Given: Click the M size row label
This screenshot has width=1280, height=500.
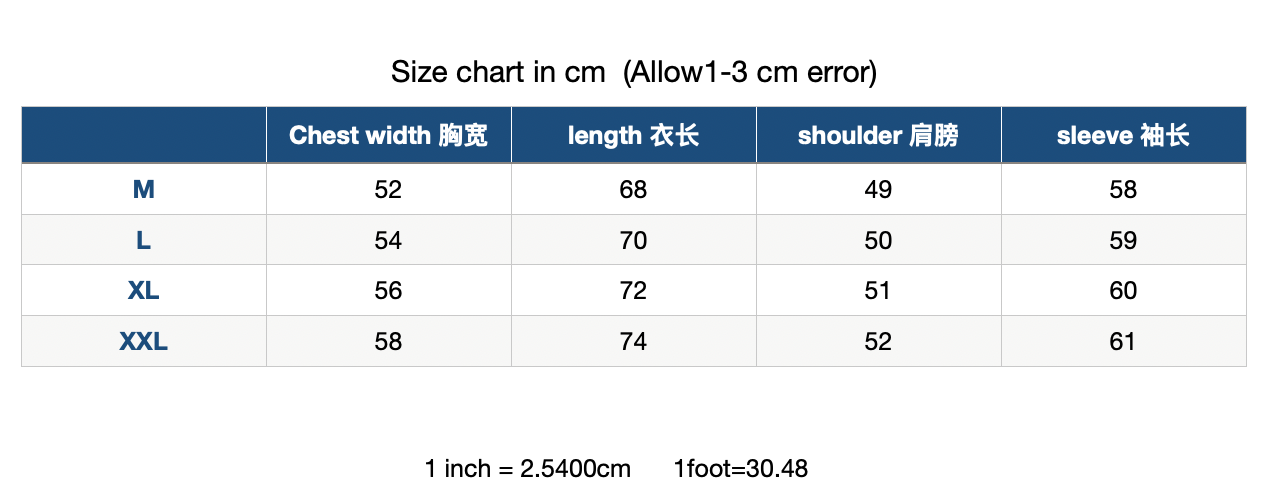Looking at the screenshot, I should (x=144, y=190).
